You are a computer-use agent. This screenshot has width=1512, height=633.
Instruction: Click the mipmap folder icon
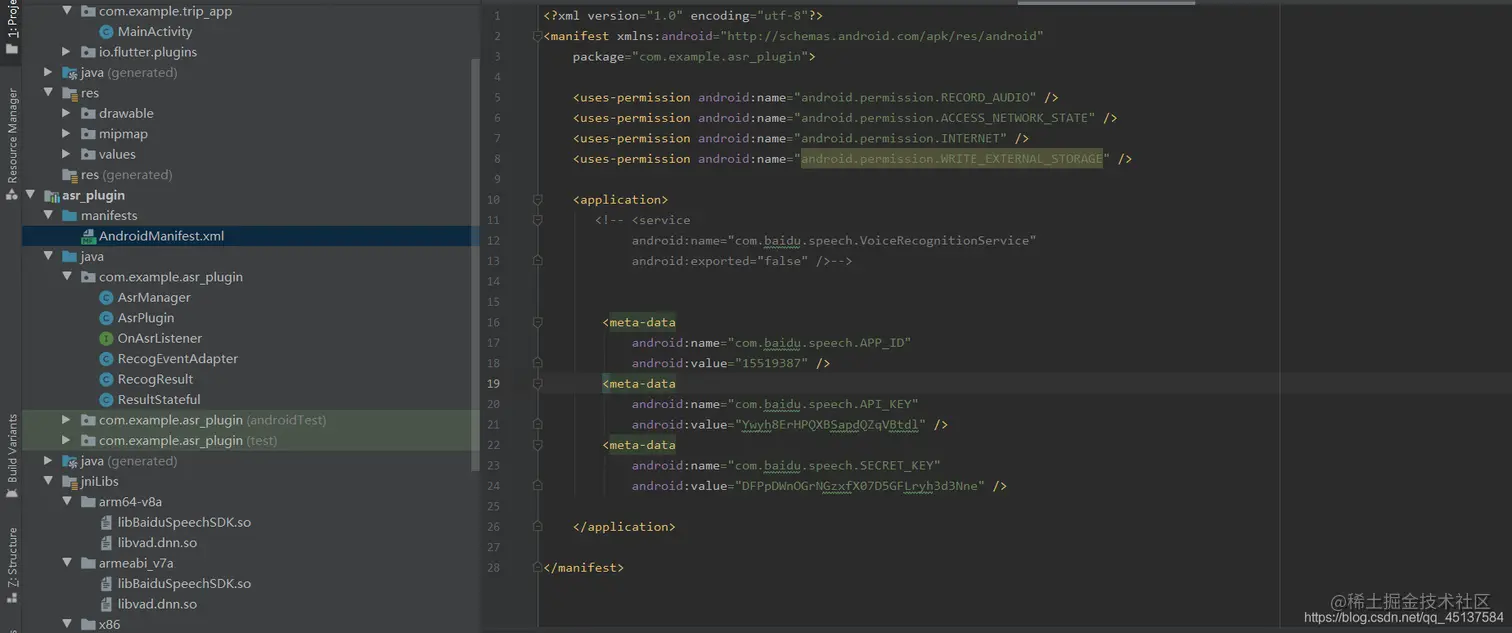(x=88, y=134)
